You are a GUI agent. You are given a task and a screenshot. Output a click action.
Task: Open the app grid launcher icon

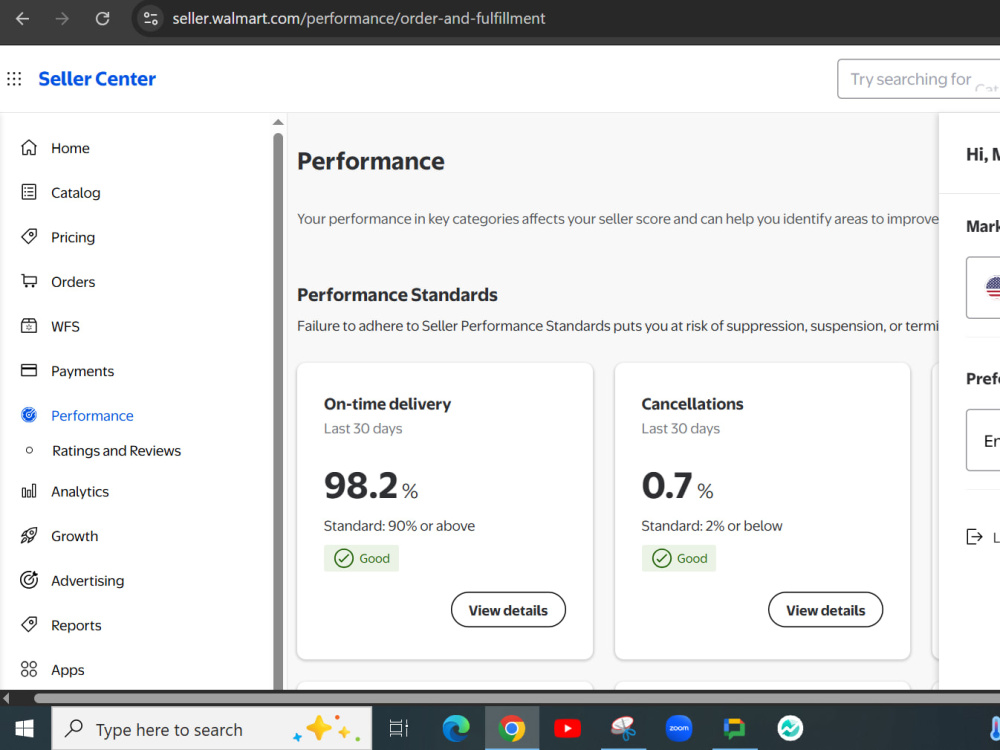(x=14, y=79)
